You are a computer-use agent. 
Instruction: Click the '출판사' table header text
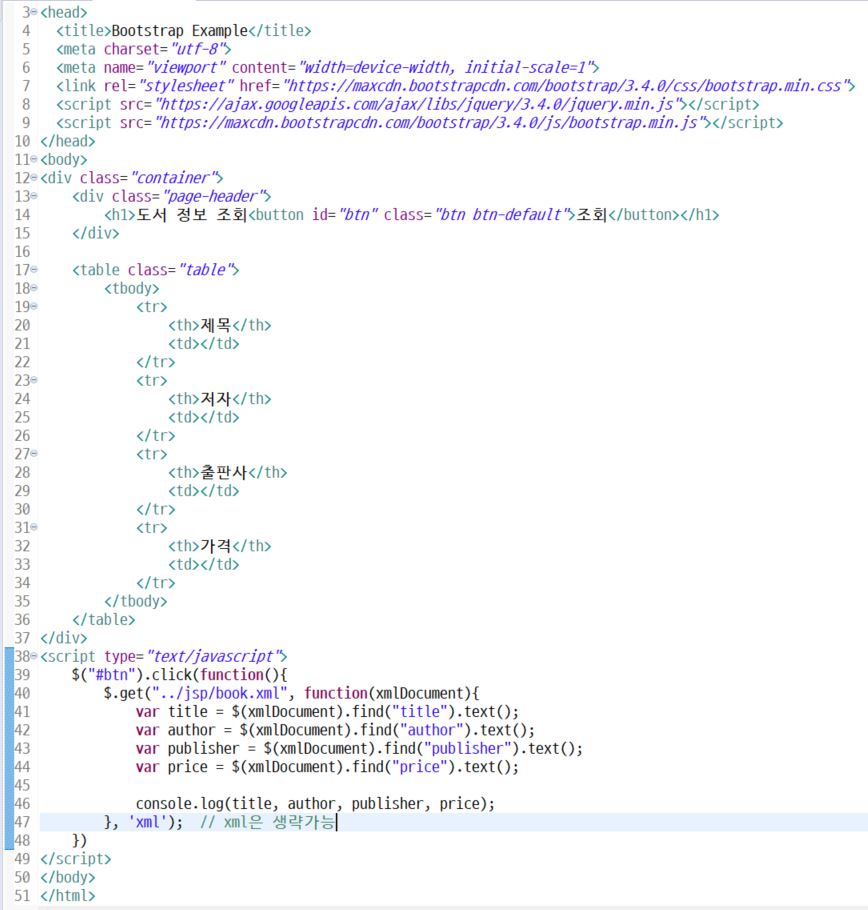pos(224,472)
